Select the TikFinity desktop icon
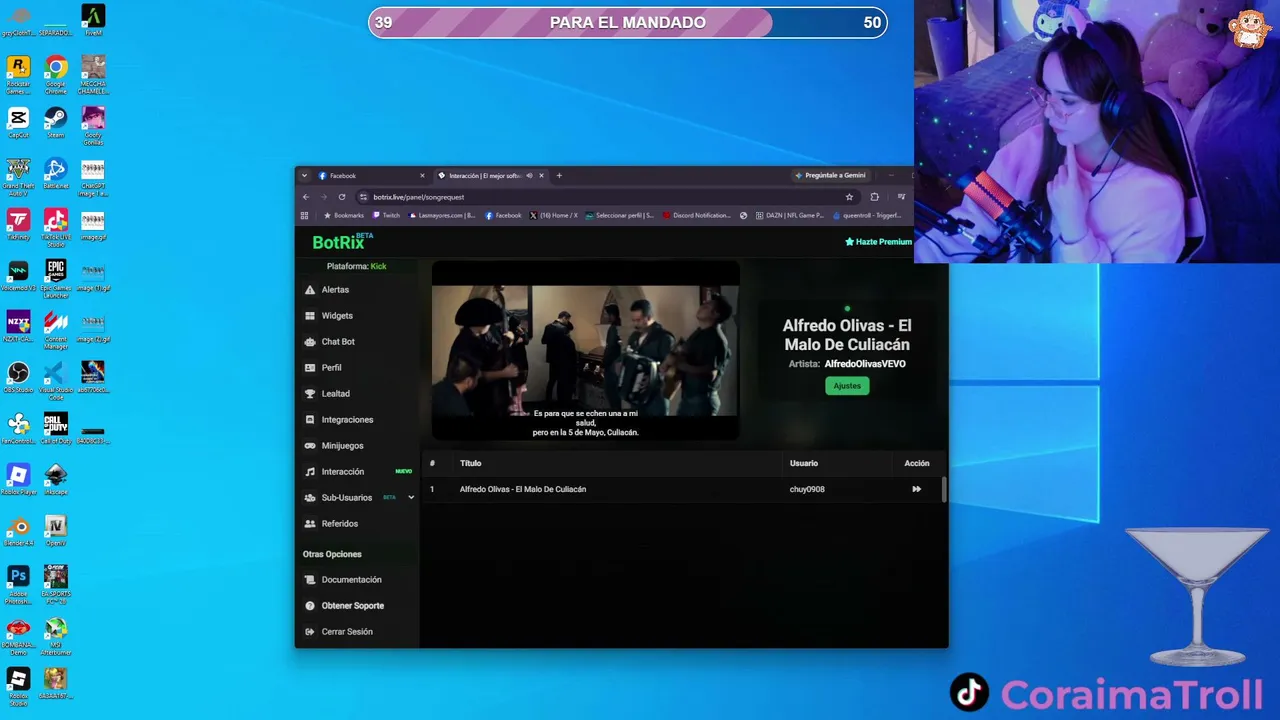Screen dimensions: 1280x720 (18, 225)
